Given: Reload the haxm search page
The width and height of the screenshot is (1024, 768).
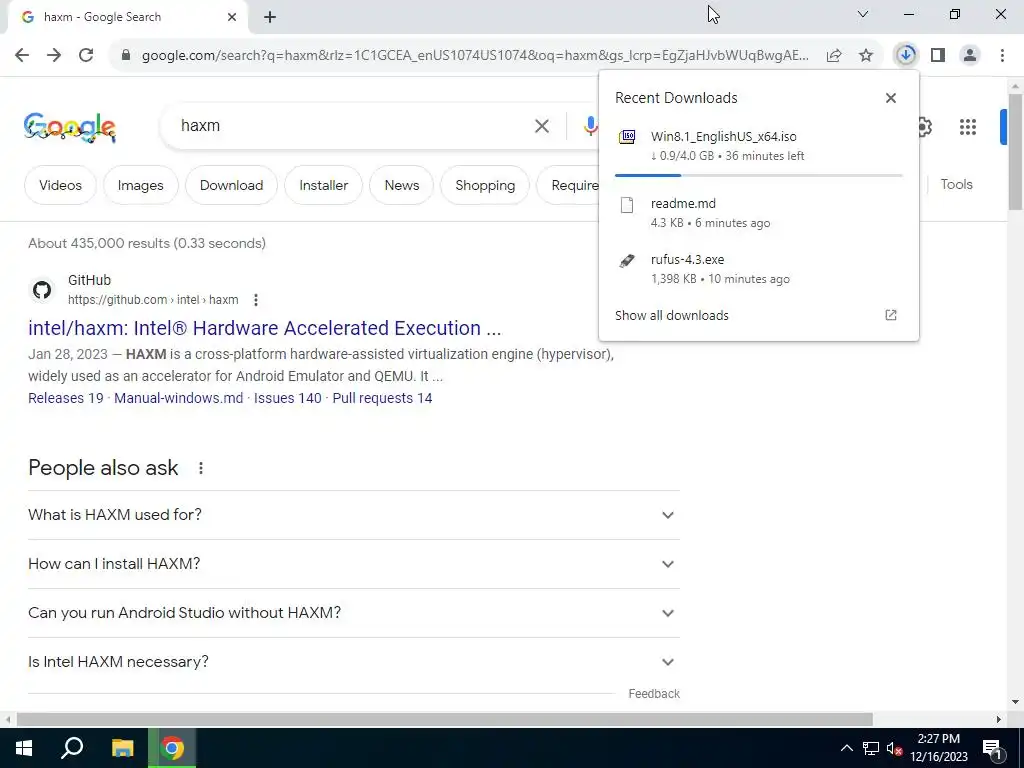Looking at the screenshot, I should point(86,56).
